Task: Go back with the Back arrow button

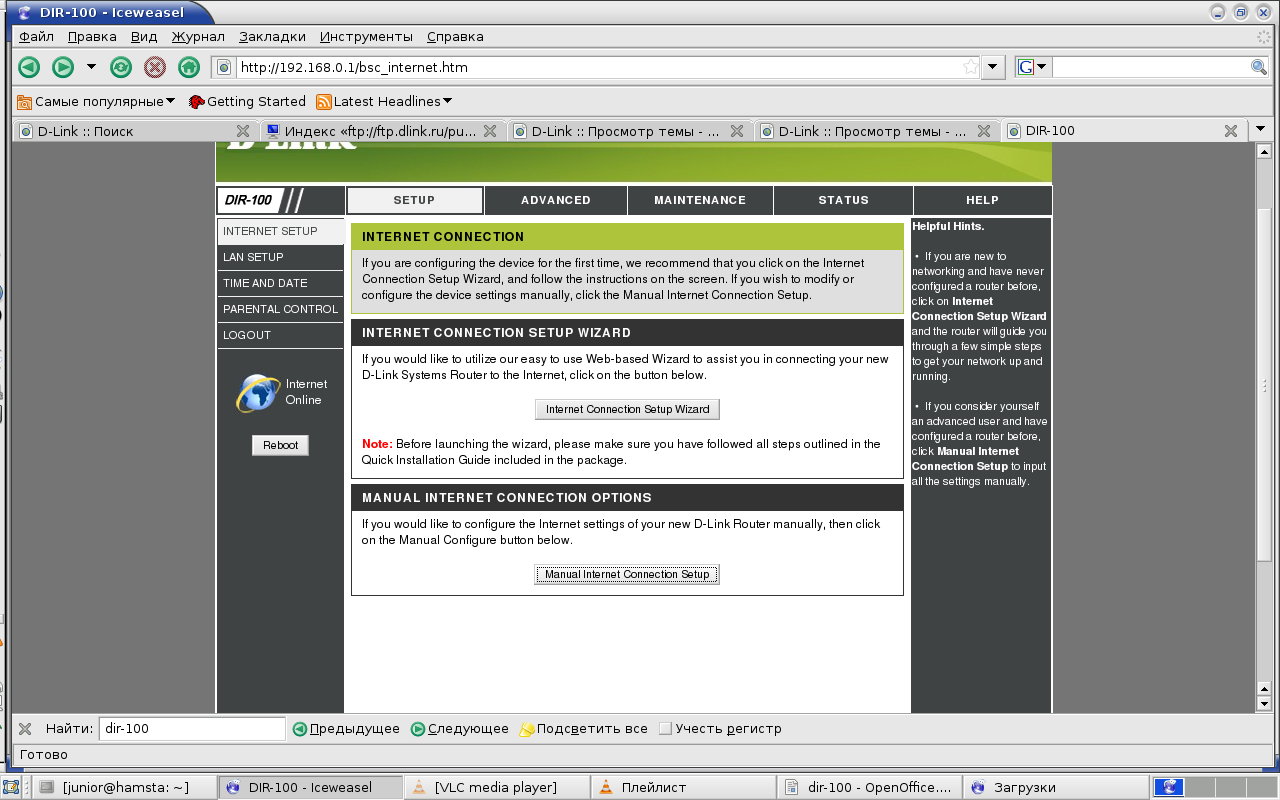Action: coord(29,67)
